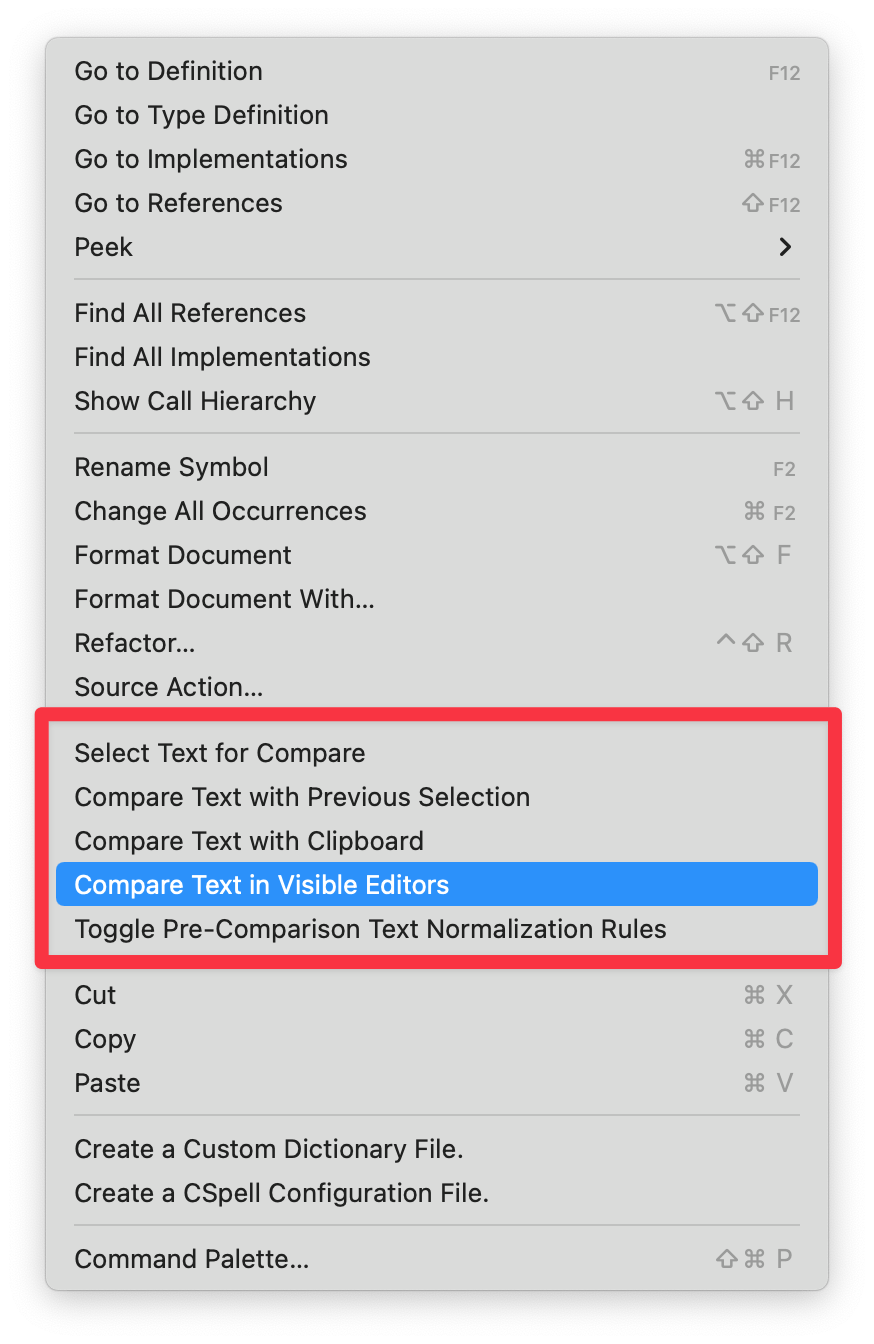
Task: Click Create a CSpell Configuration File
Action: click(437, 1193)
